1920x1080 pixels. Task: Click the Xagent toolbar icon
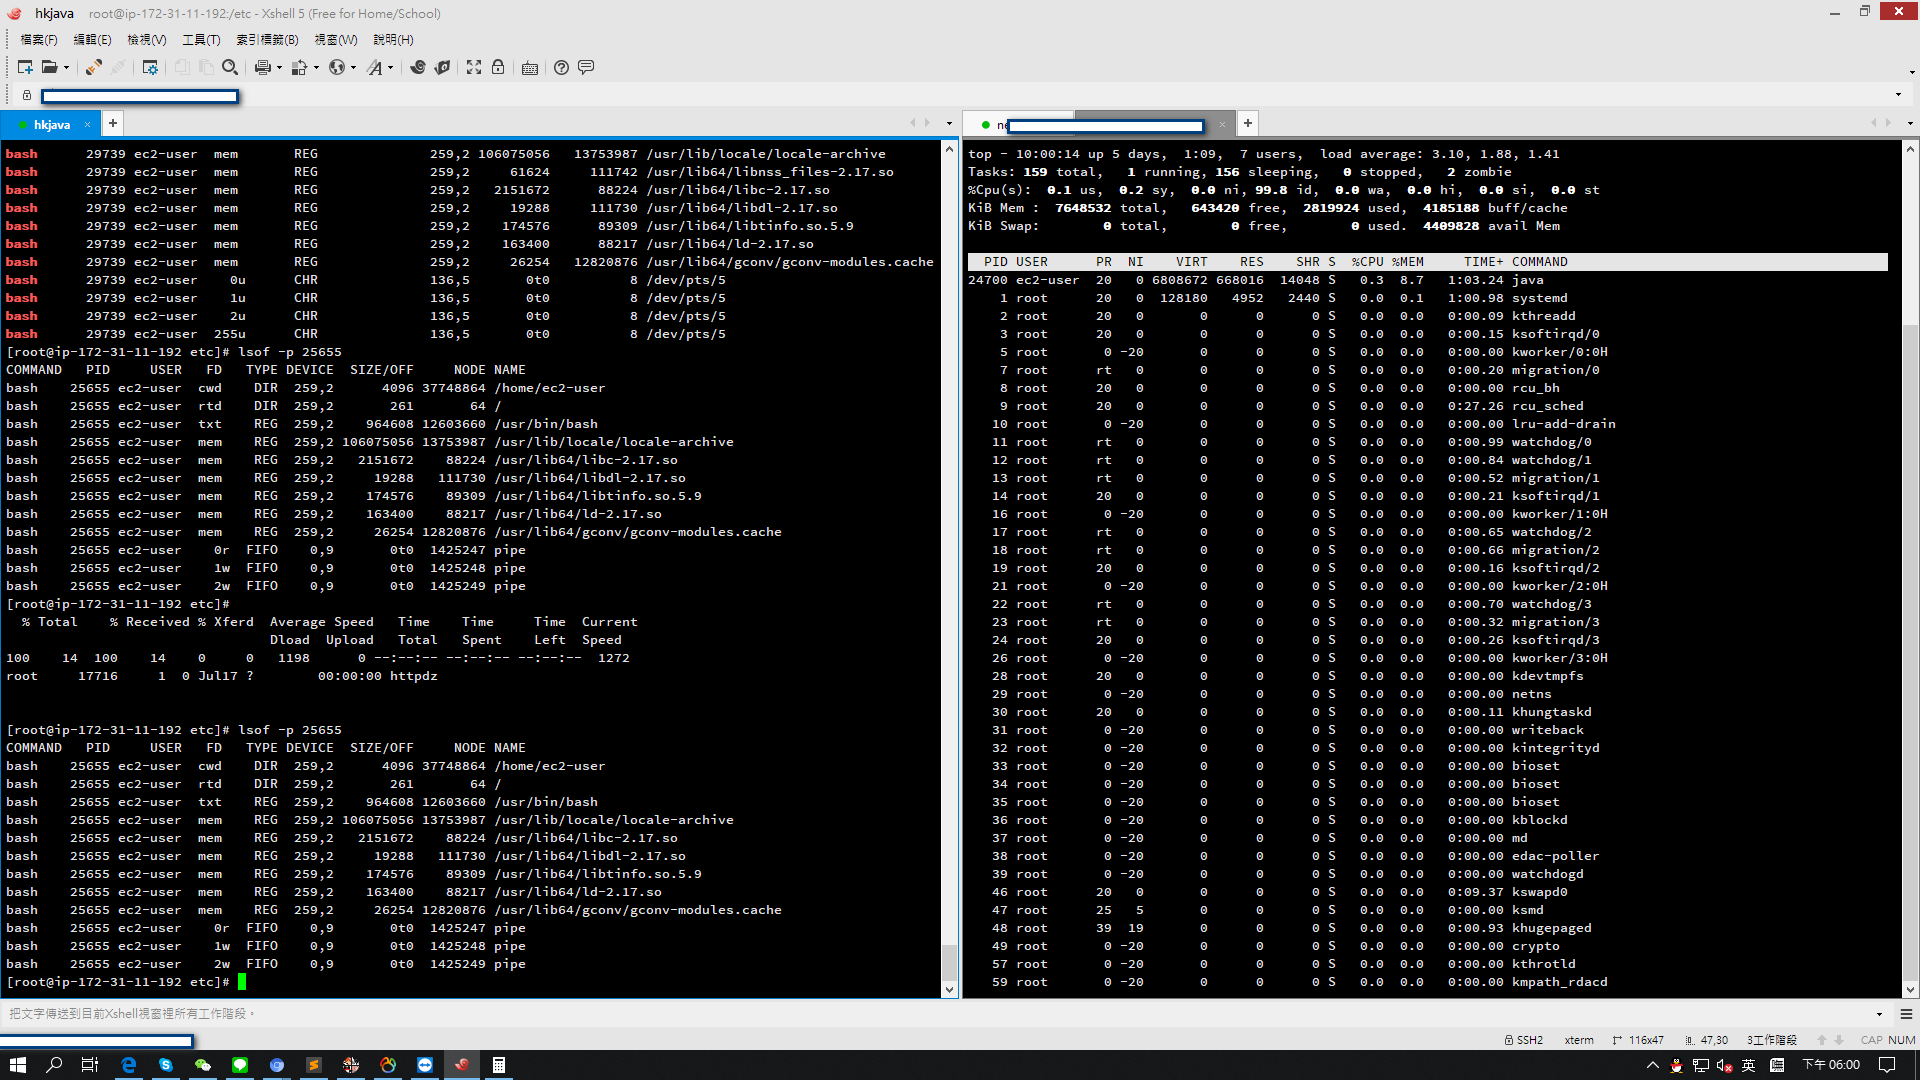click(x=442, y=67)
